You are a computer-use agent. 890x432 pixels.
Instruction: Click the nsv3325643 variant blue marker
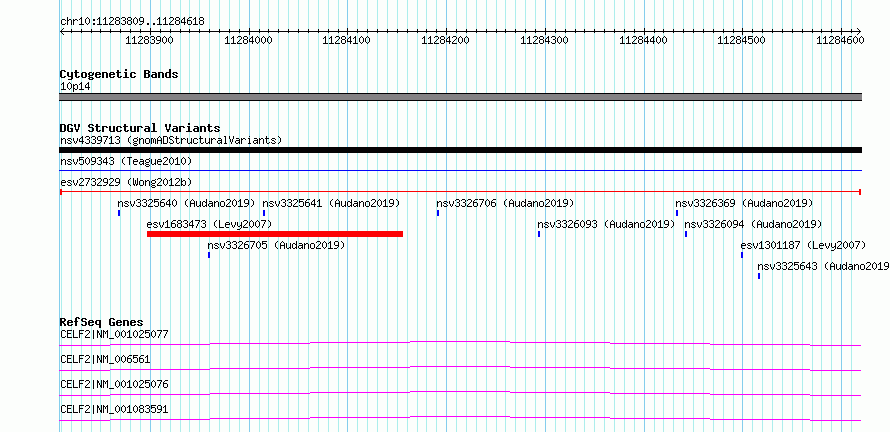(759, 276)
